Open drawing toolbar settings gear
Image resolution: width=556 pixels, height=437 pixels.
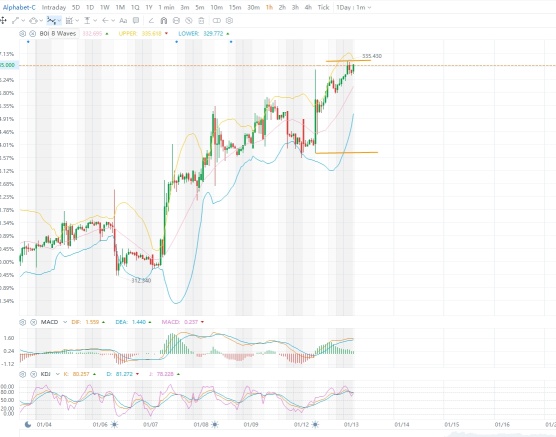point(229,21)
